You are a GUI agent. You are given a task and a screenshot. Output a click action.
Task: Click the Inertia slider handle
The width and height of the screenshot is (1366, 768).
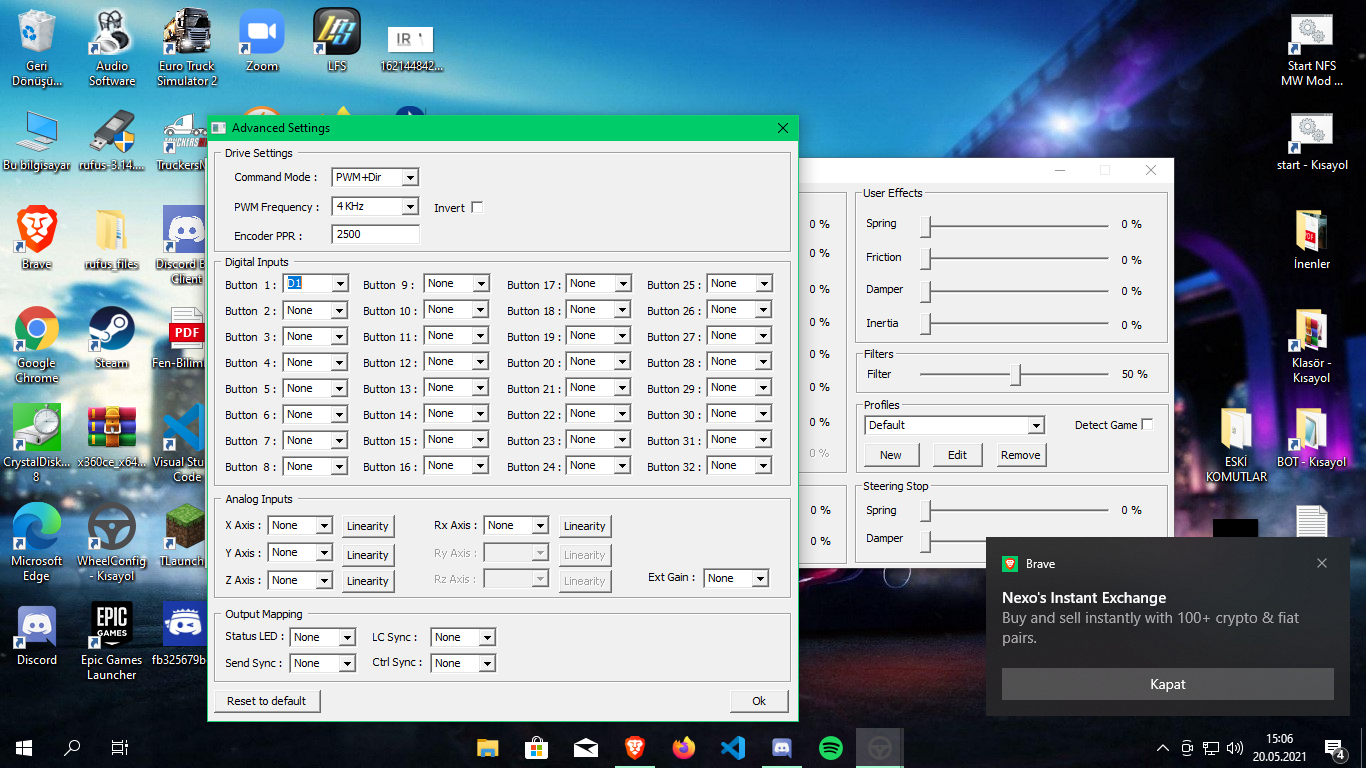tap(926, 324)
